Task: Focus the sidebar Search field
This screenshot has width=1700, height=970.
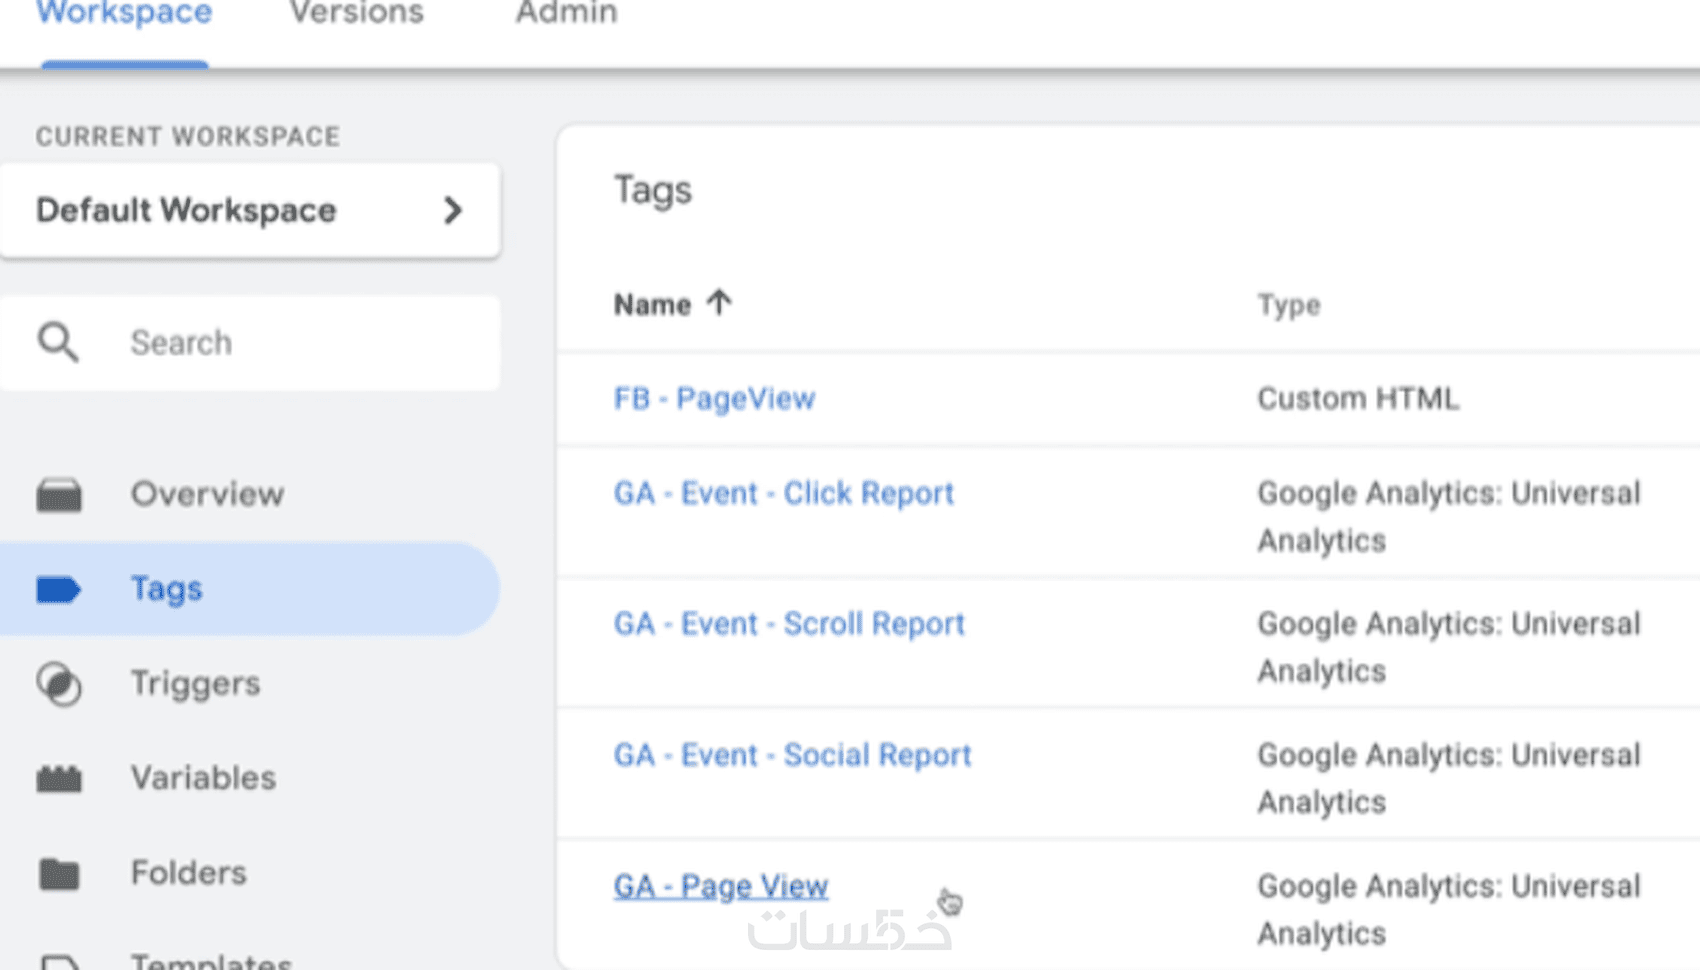Action: (250, 342)
